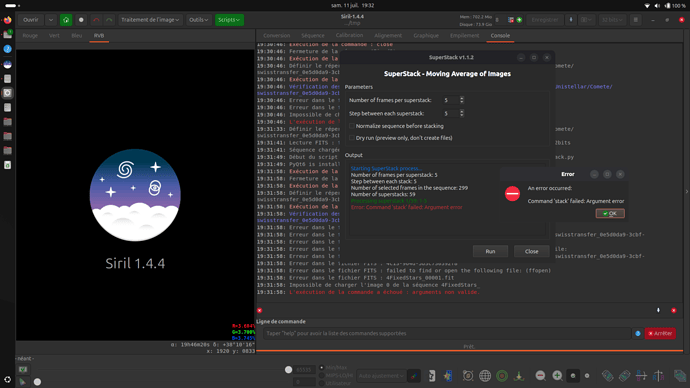Click the zoom to fit icon
The width and height of the screenshot is (690, 388).
pyautogui.click(x=573, y=376)
